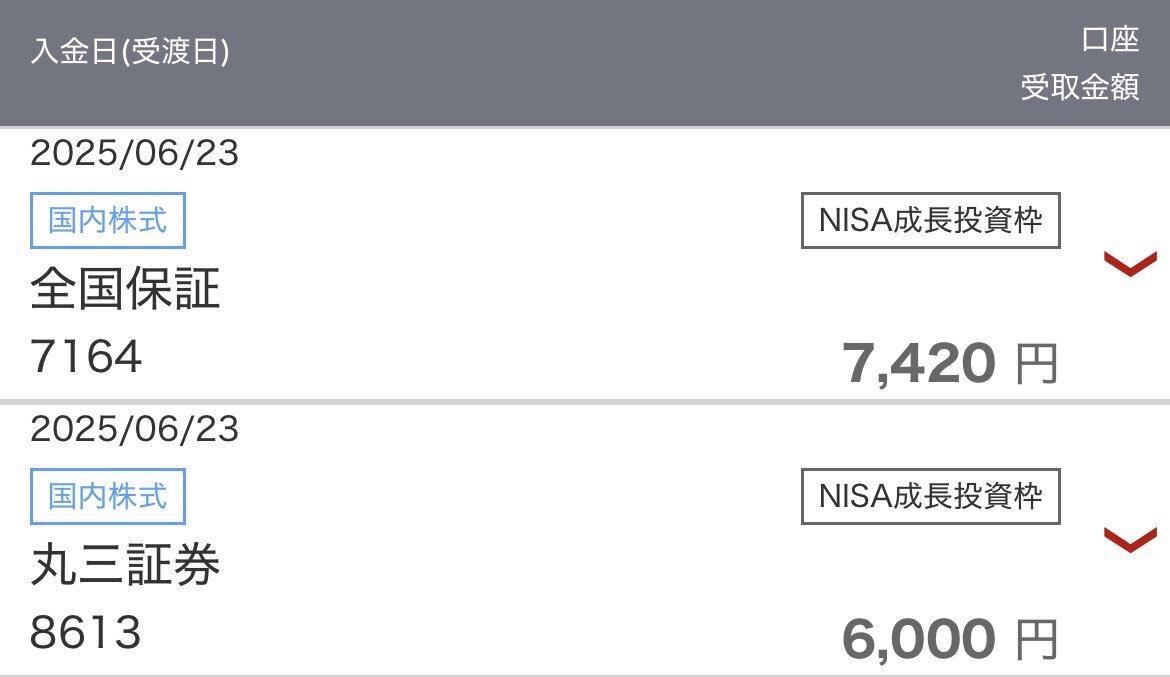Click the 6,000 received amount figure
The height and width of the screenshot is (677, 1170).
(919, 639)
